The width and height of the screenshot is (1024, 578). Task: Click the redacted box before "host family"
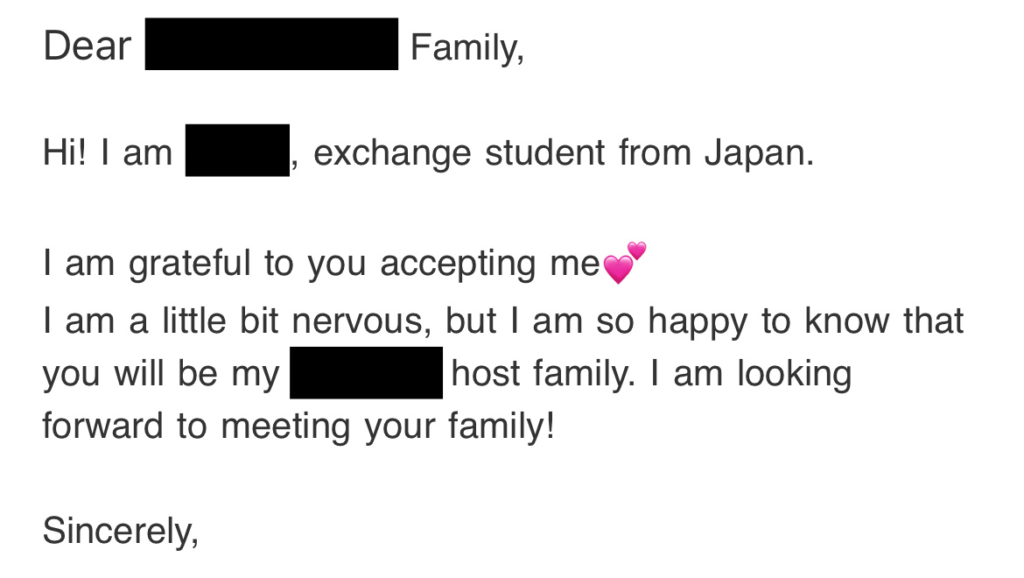tap(366, 373)
